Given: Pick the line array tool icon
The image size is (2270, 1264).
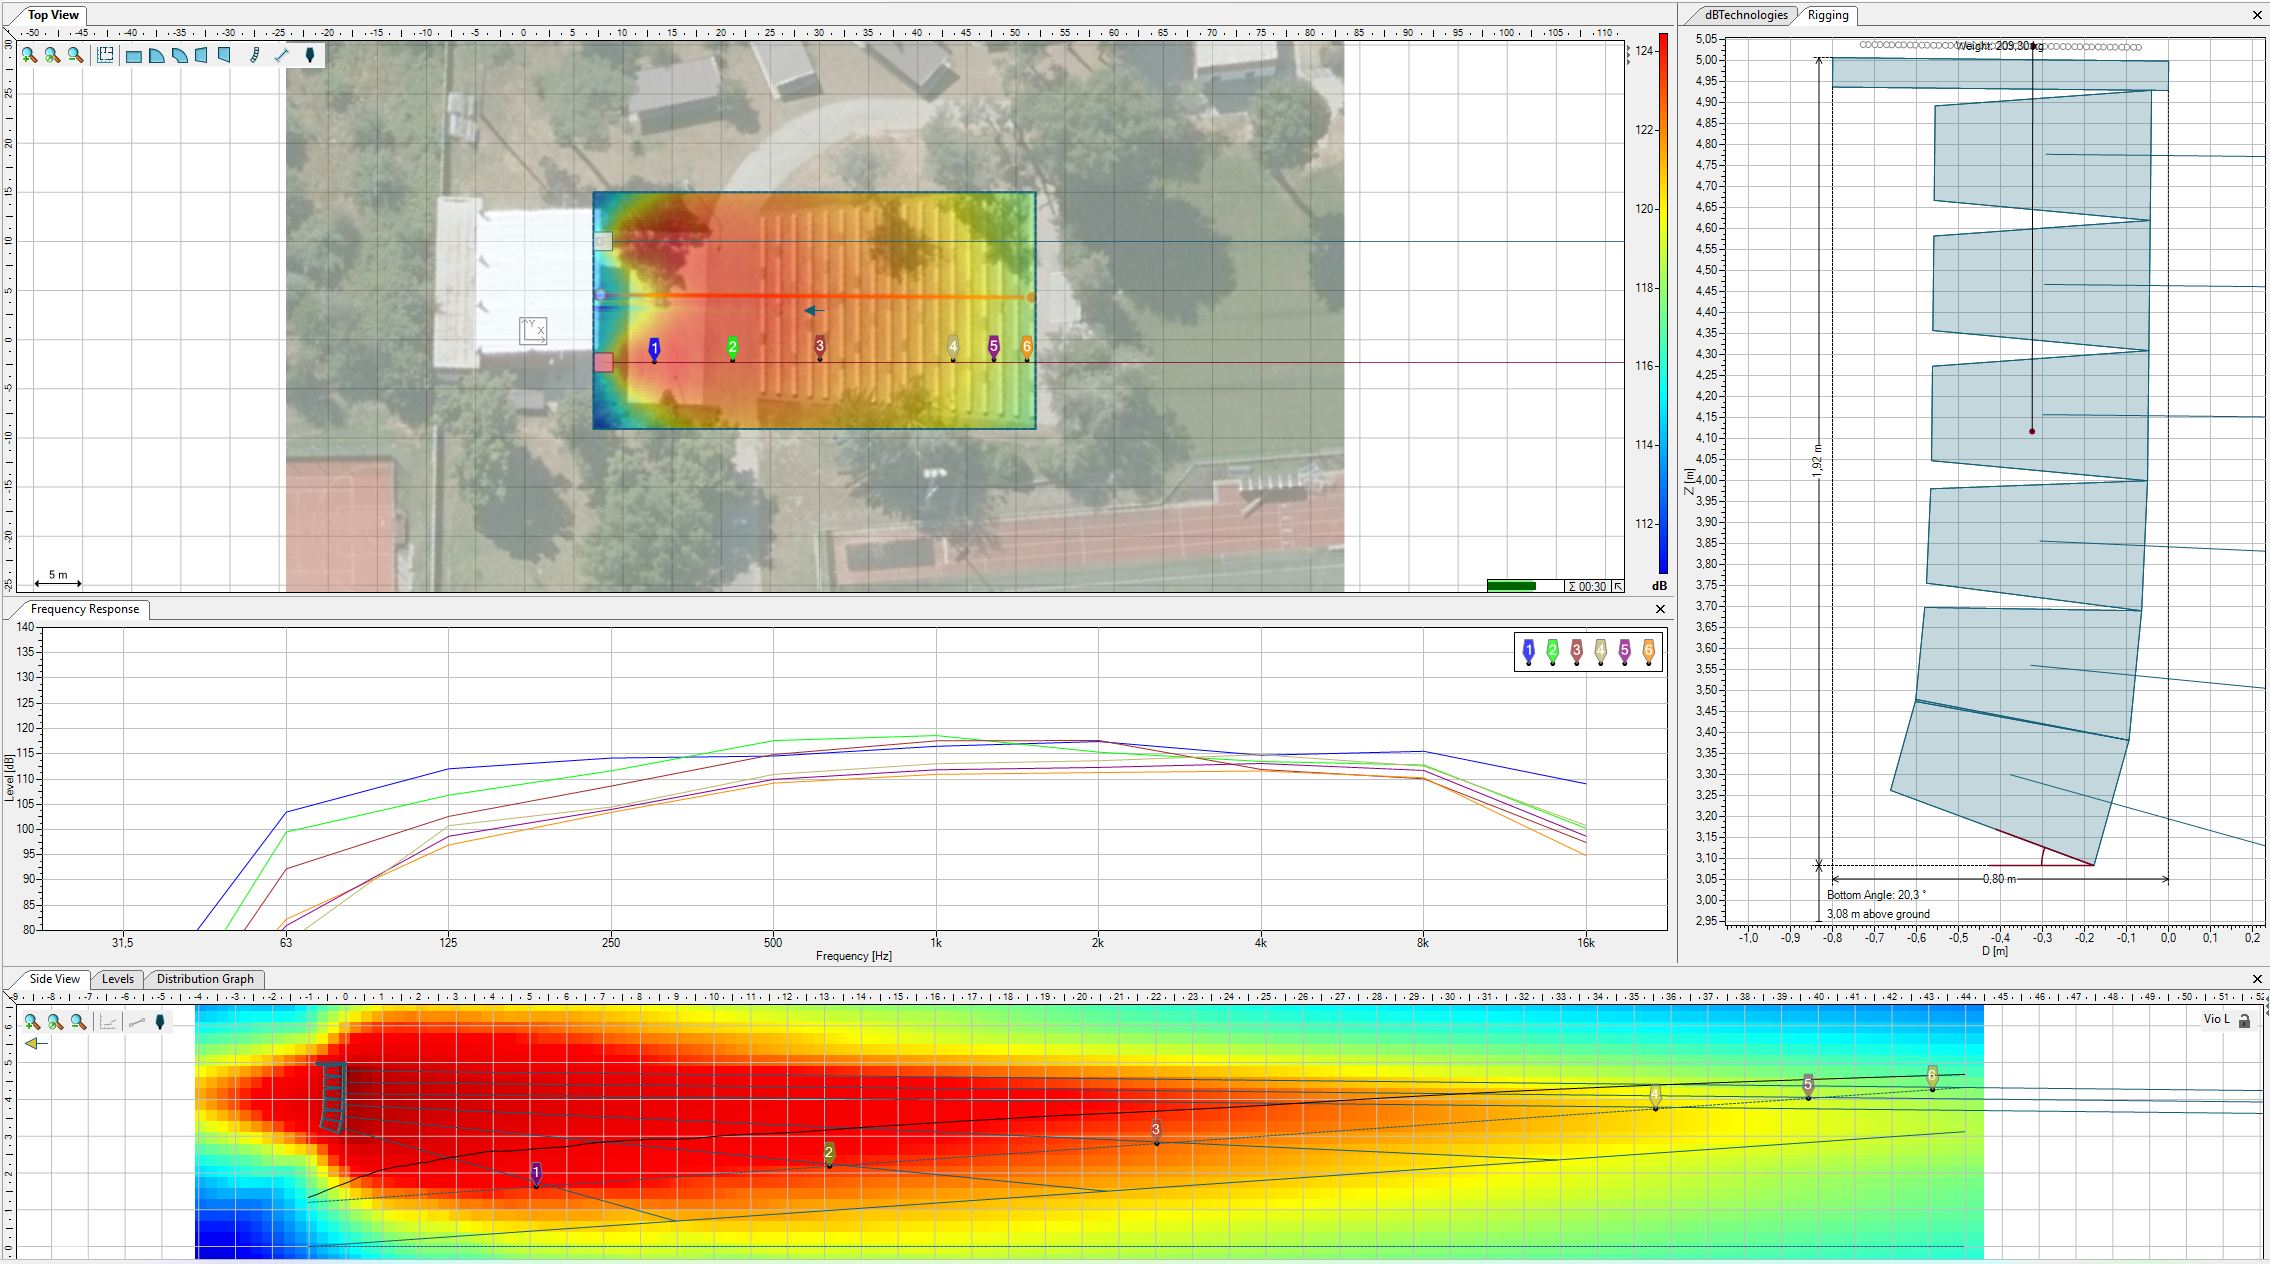Looking at the screenshot, I should coord(254,55).
